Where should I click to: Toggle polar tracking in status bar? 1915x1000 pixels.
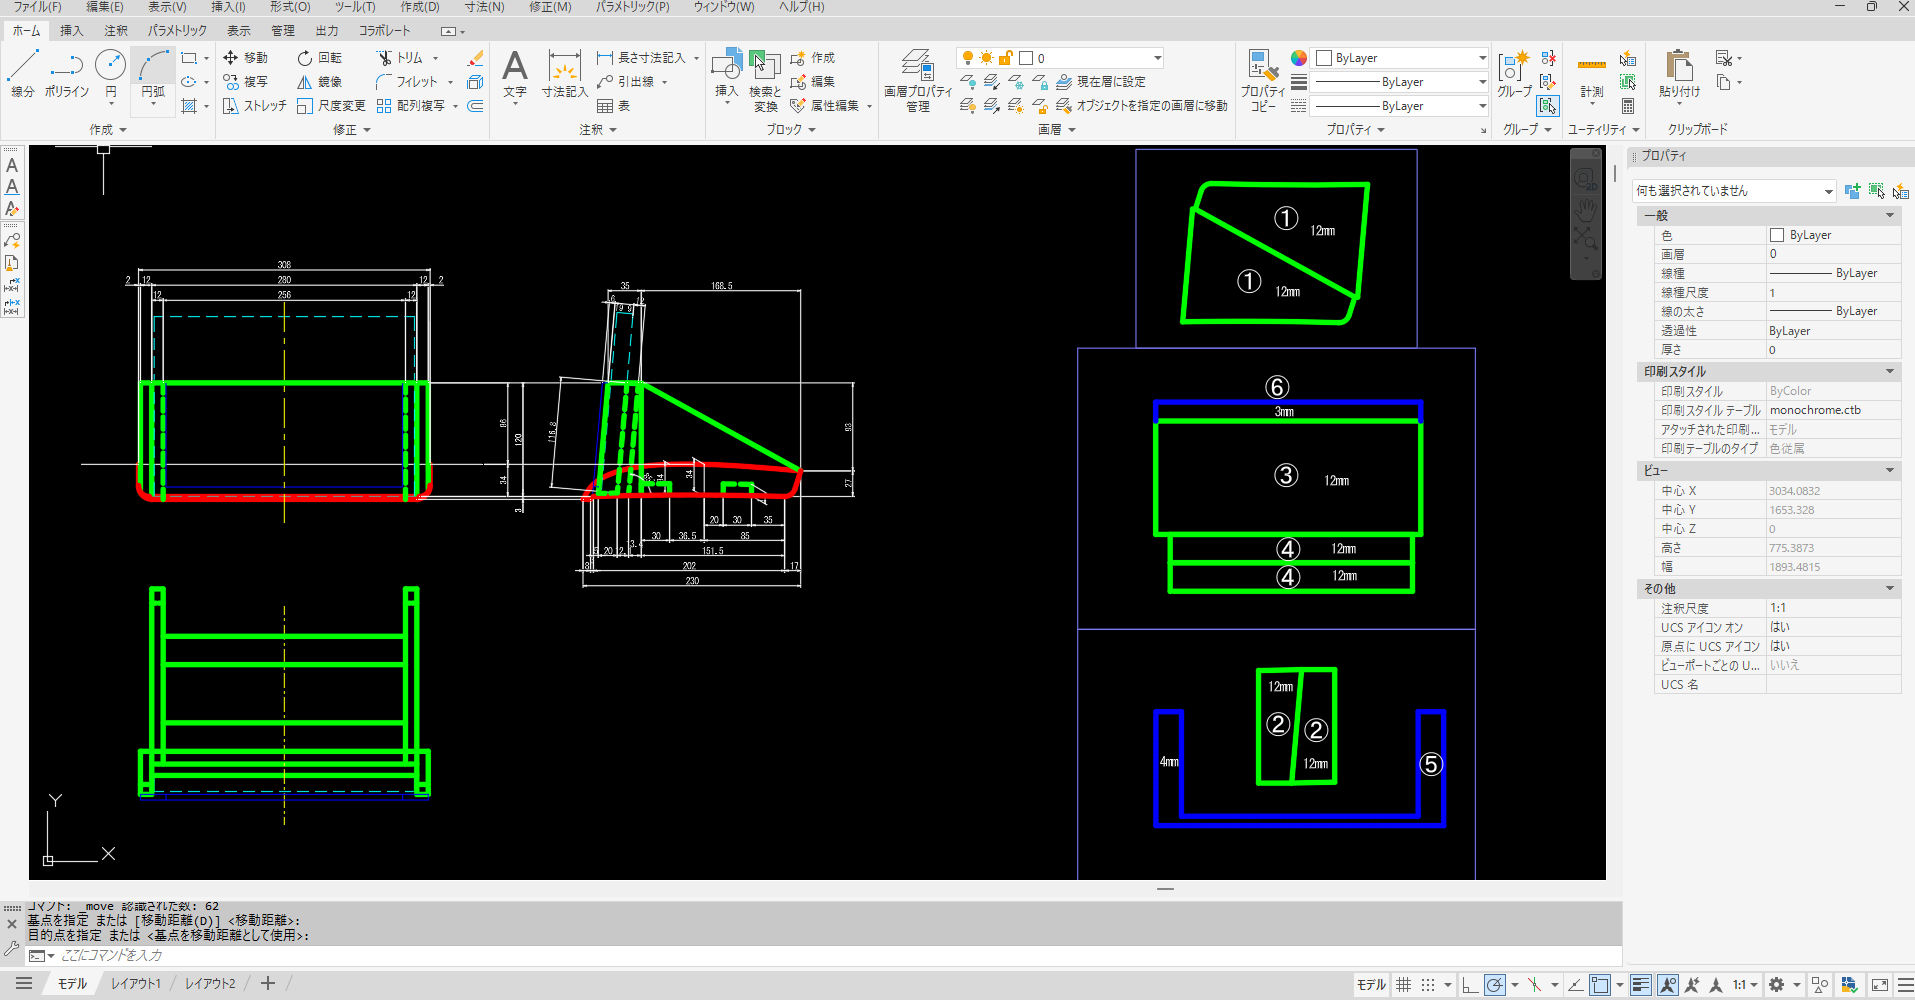pyautogui.click(x=1494, y=985)
